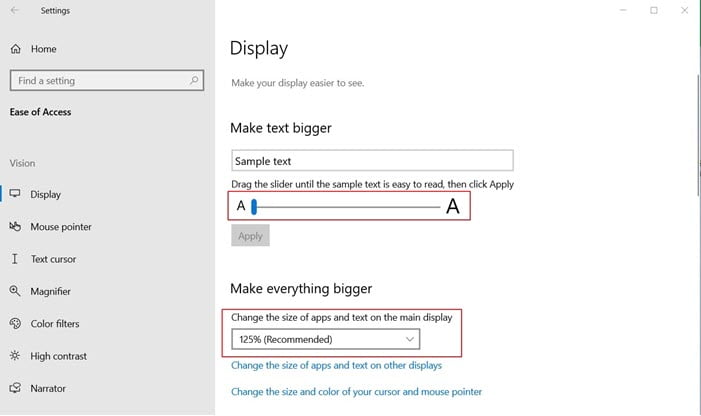Click the Ease of Access heading
This screenshot has width=701, height=416.
click(x=40, y=112)
